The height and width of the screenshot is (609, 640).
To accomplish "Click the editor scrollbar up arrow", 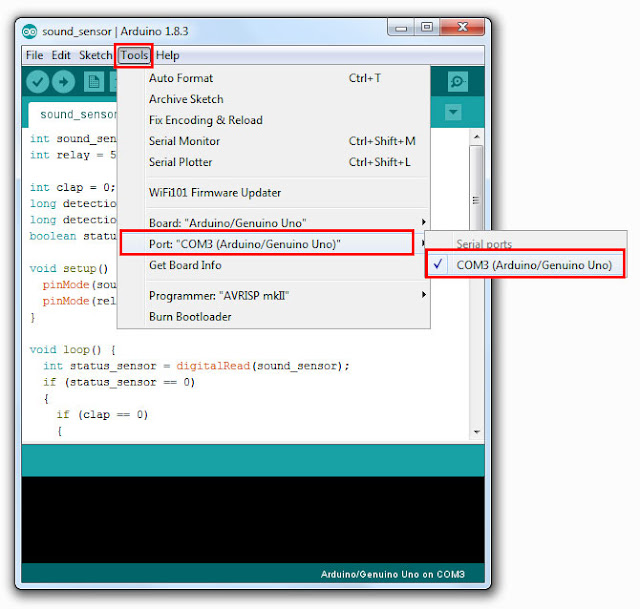I will click(x=476, y=137).
